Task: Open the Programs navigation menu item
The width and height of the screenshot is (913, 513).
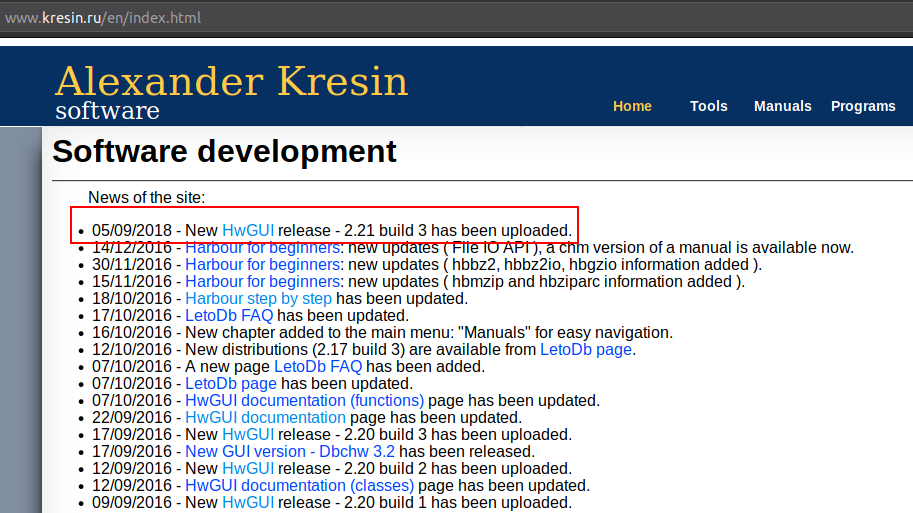Action: tap(863, 106)
